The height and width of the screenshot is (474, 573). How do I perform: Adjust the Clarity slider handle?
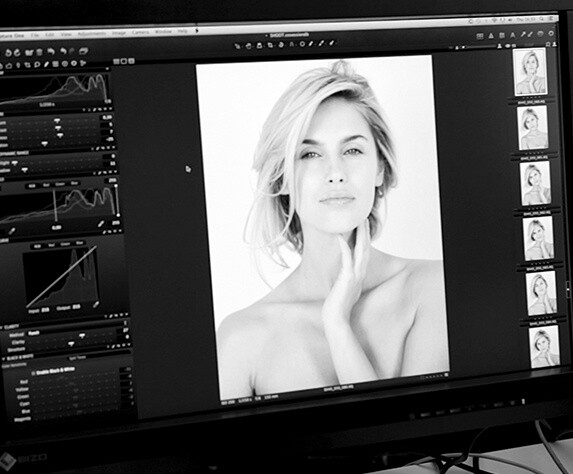point(82,335)
